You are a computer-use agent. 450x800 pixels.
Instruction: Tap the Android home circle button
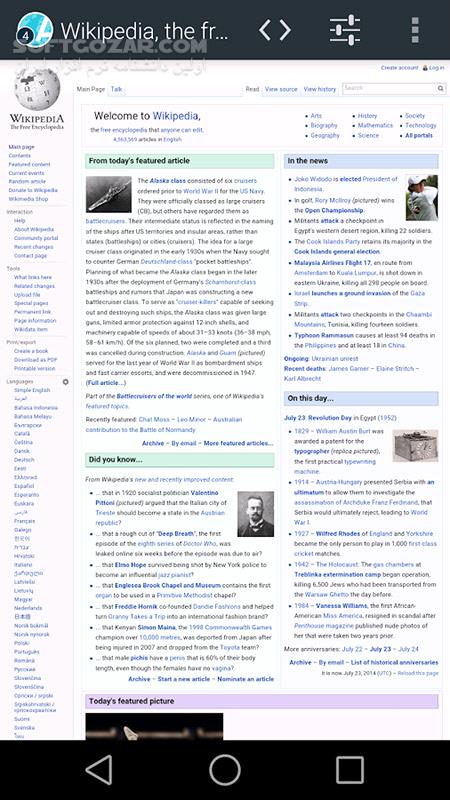[225, 769]
